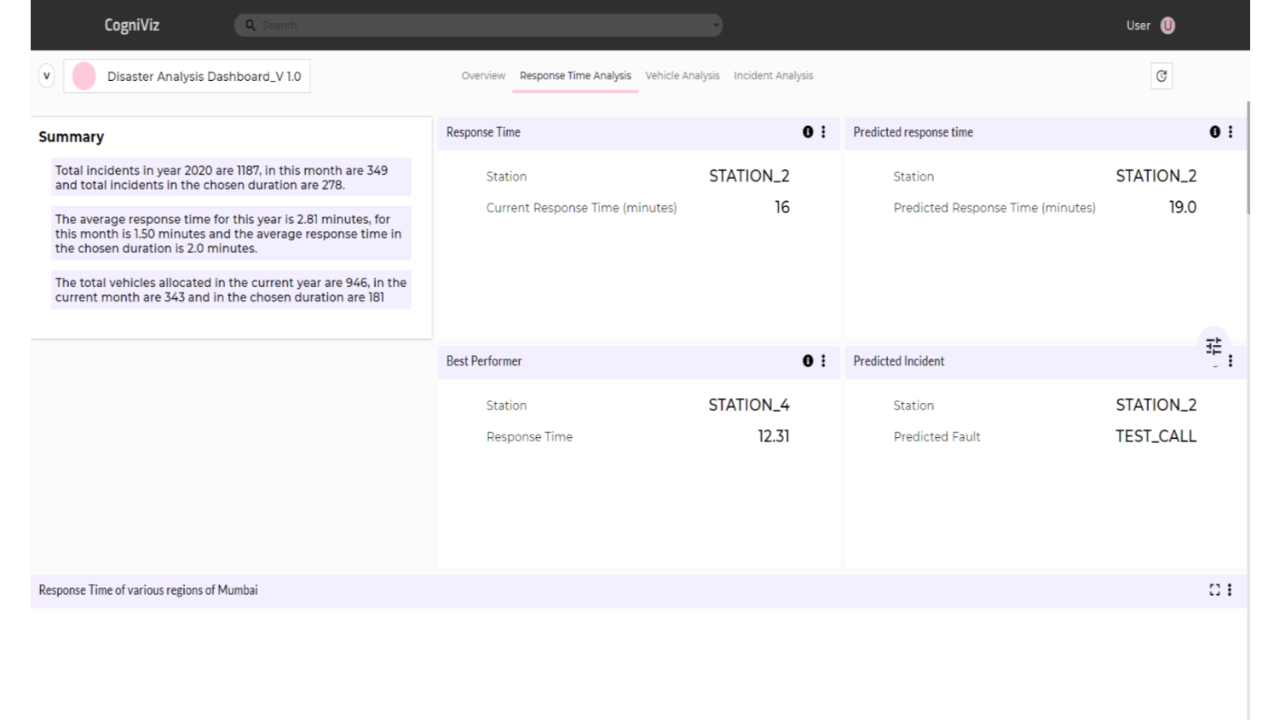Open the floating filter sliders button
This screenshot has width=1280, height=720.
[x=1213, y=345]
